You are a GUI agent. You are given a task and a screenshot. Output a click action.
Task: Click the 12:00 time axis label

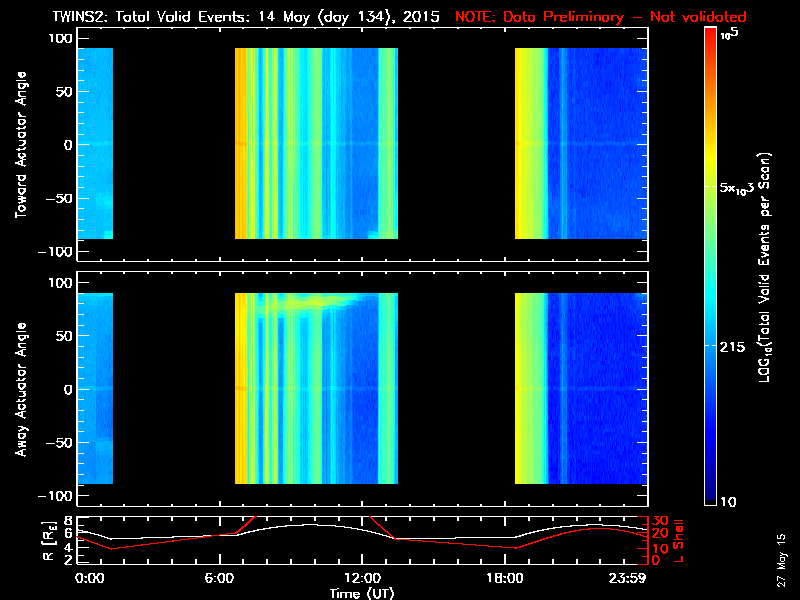(362, 579)
